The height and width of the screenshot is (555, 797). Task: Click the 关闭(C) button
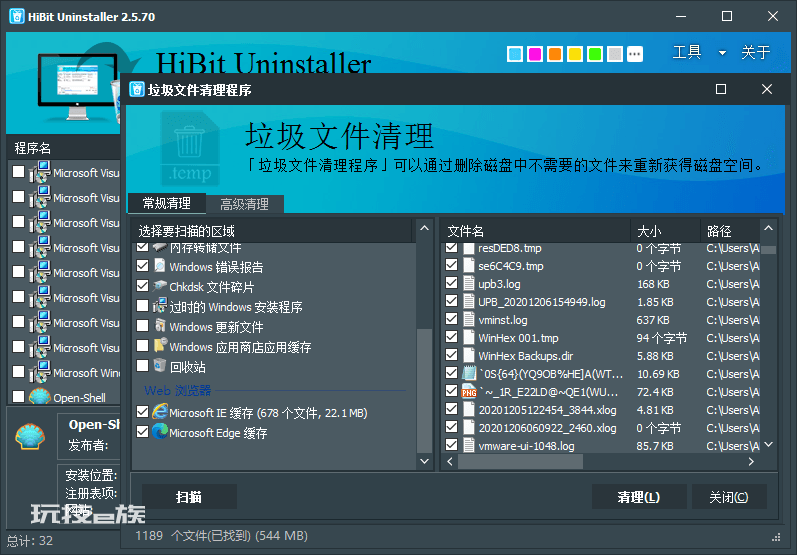729,497
